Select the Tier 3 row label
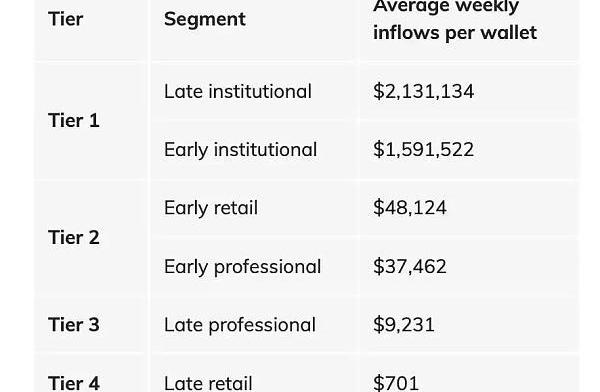The image size is (600, 392). pyautogui.click(x=74, y=325)
